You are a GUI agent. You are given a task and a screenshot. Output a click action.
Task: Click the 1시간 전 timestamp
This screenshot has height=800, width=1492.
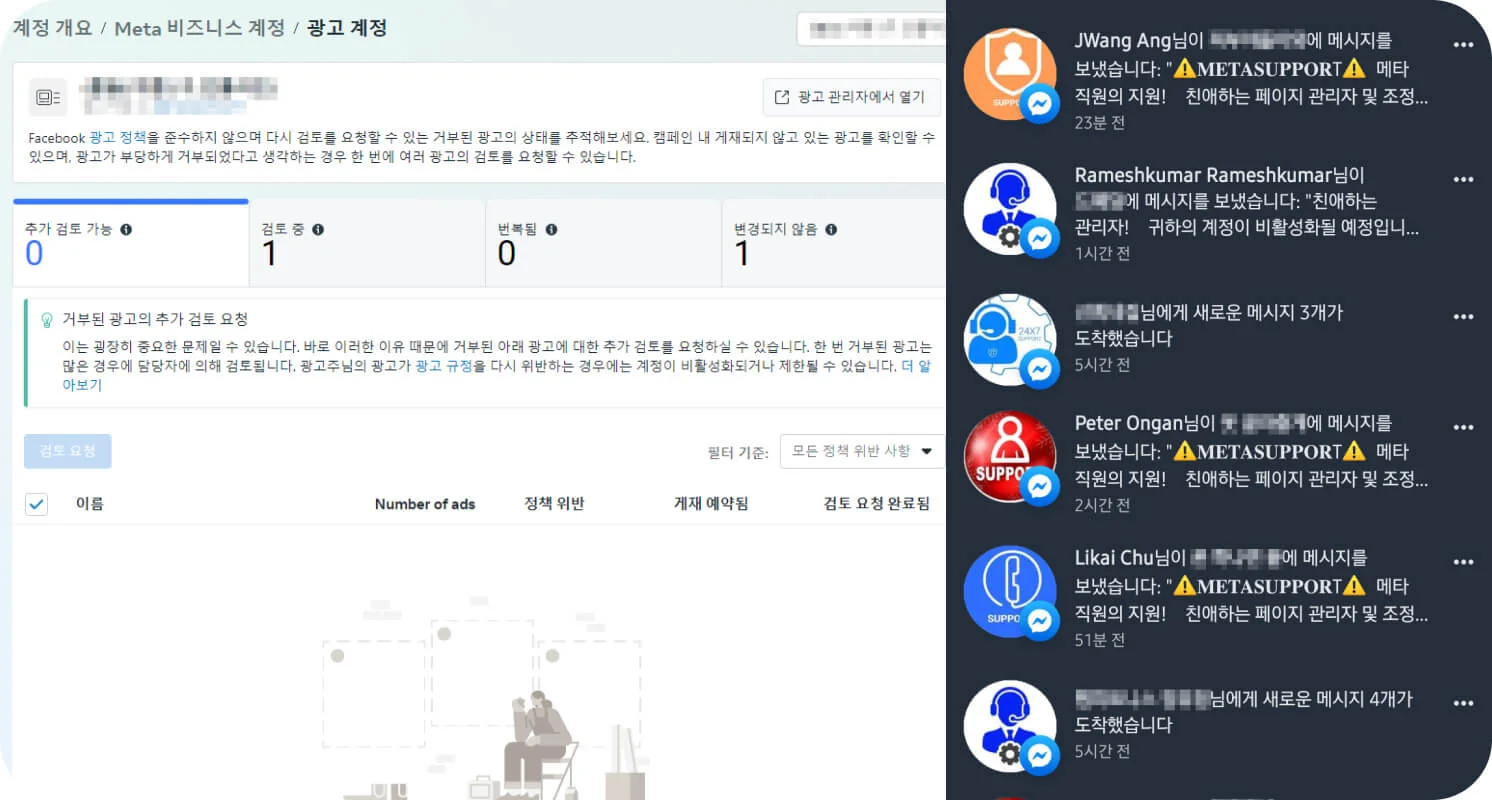pyautogui.click(x=1102, y=254)
